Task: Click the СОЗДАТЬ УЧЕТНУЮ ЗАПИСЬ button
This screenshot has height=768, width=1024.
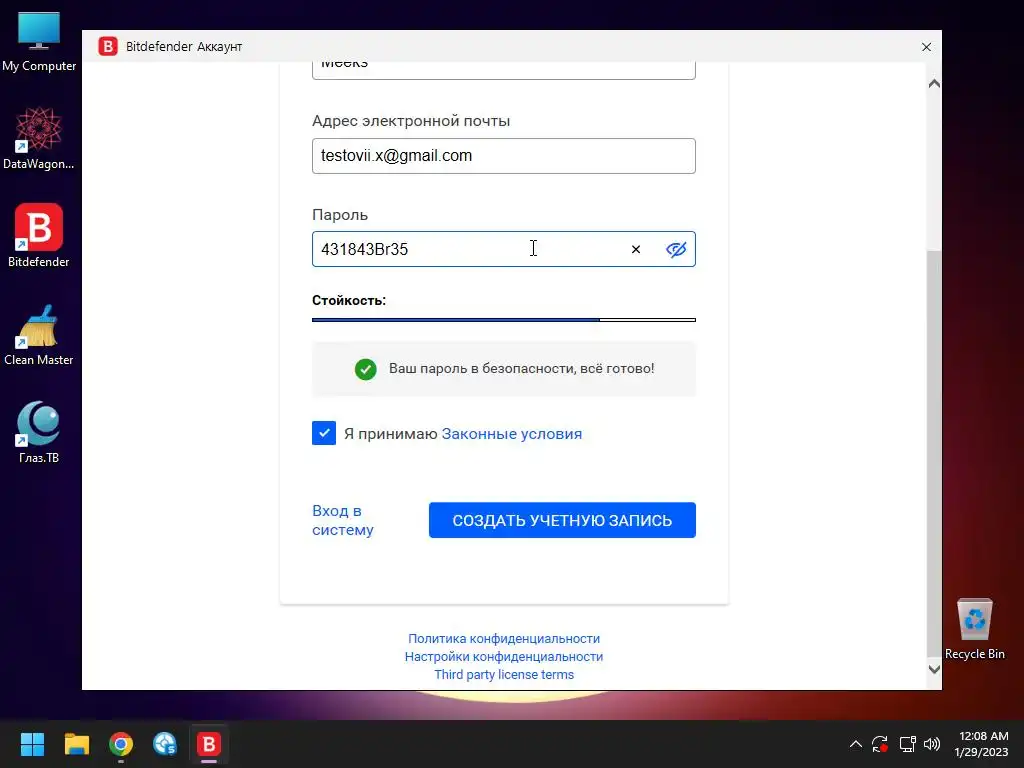Action: (x=562, y=520)
